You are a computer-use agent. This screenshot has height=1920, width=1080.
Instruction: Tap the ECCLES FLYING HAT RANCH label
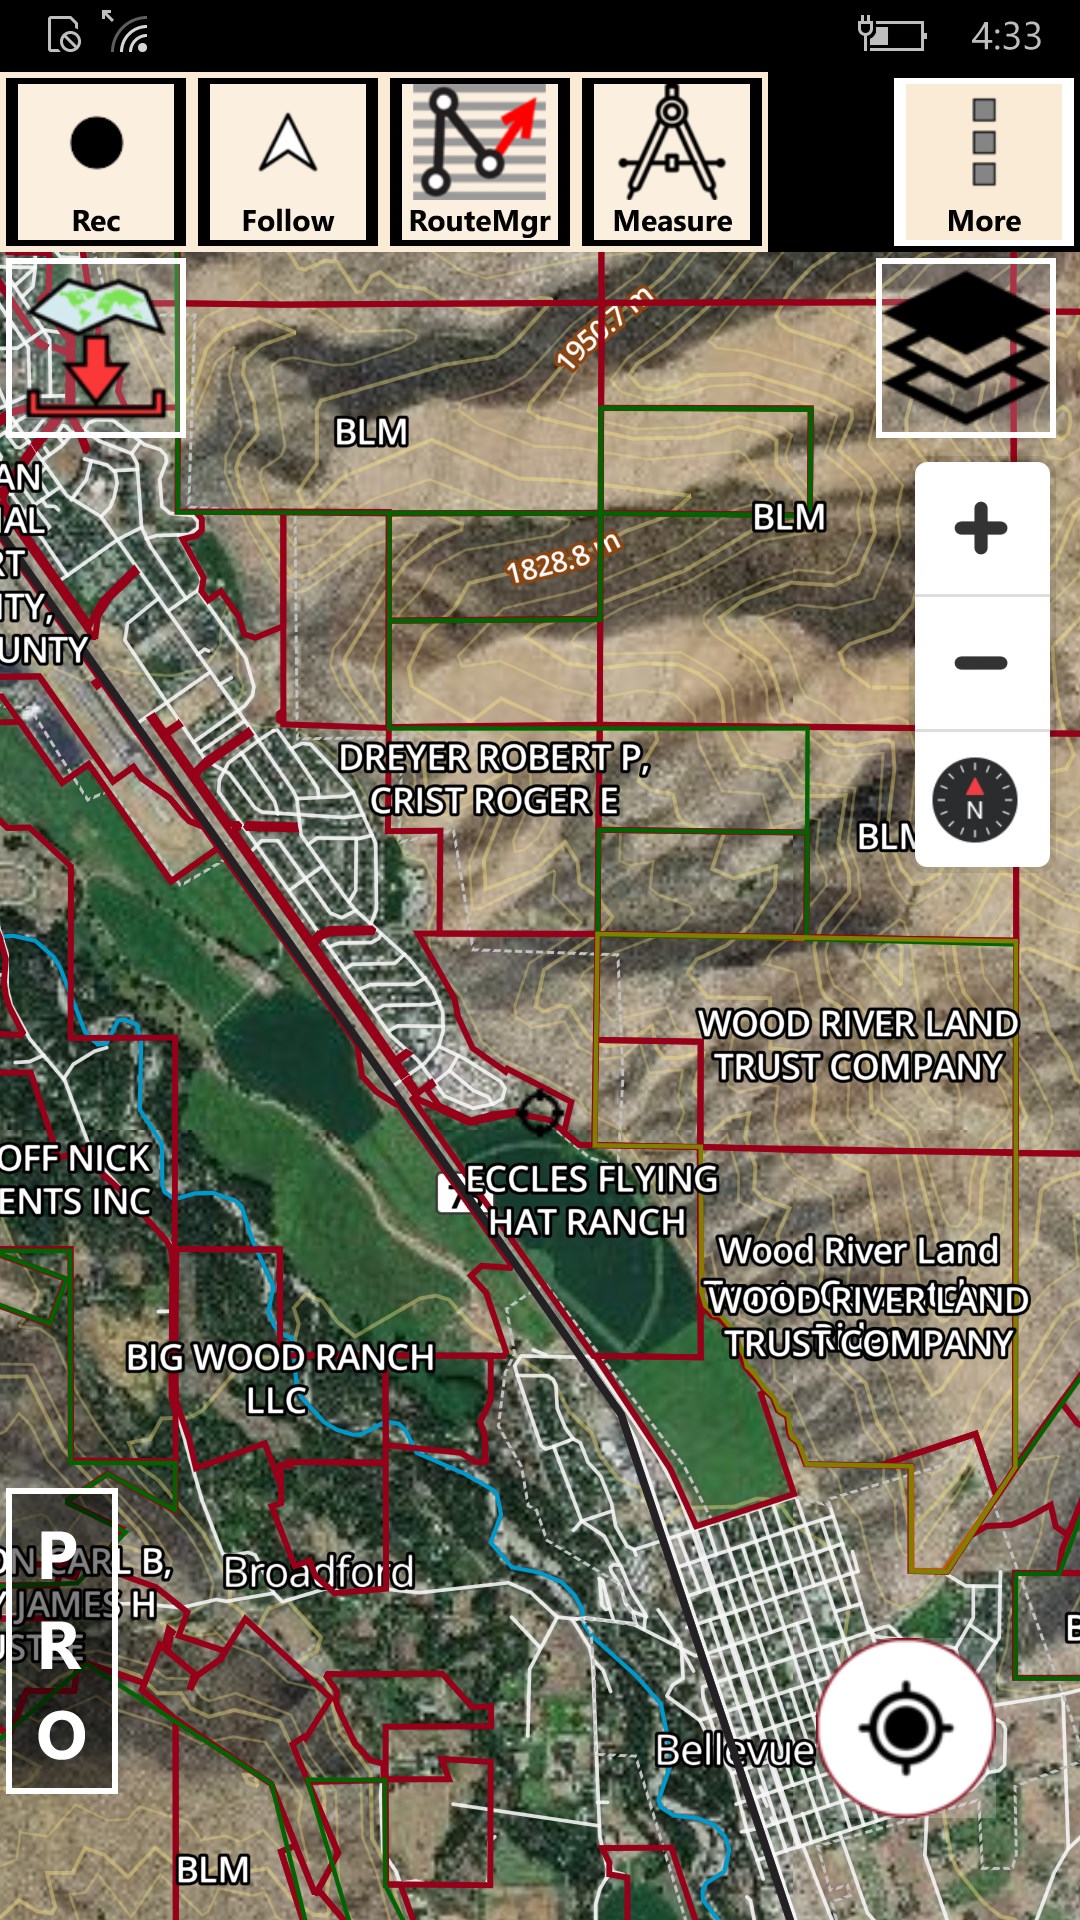(x=592, y=1200)
